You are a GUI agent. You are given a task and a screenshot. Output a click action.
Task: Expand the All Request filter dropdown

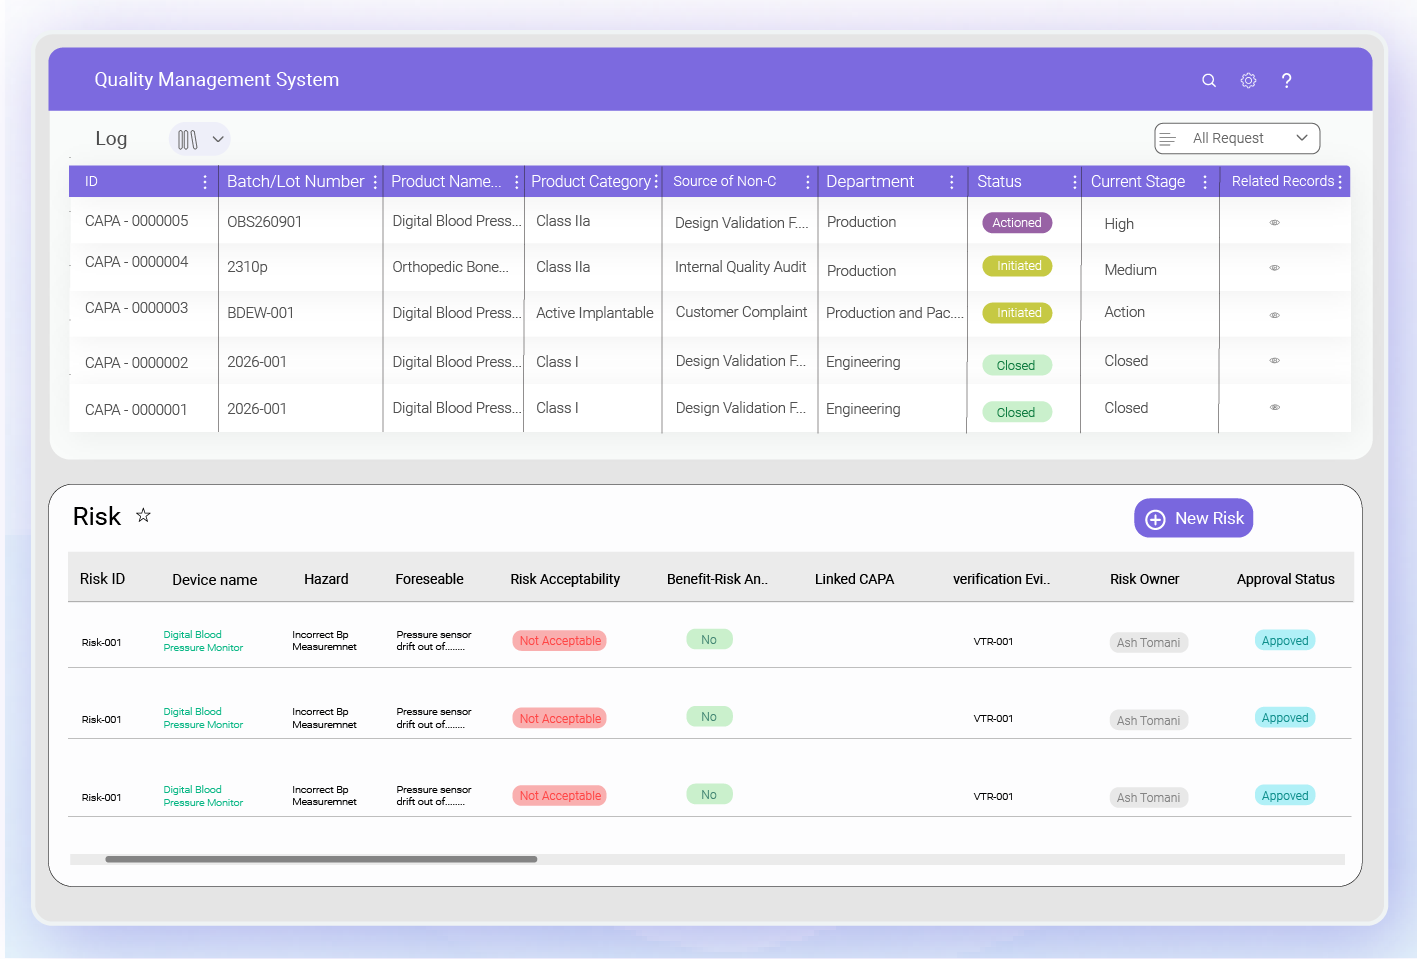pyautogui.click(x=1237, y=139)
